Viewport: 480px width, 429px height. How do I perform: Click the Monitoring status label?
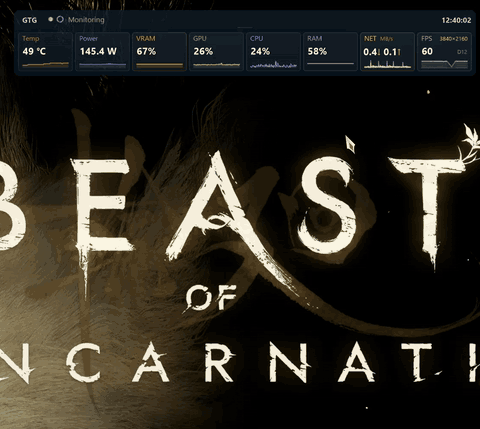click(x=86, y=20)
